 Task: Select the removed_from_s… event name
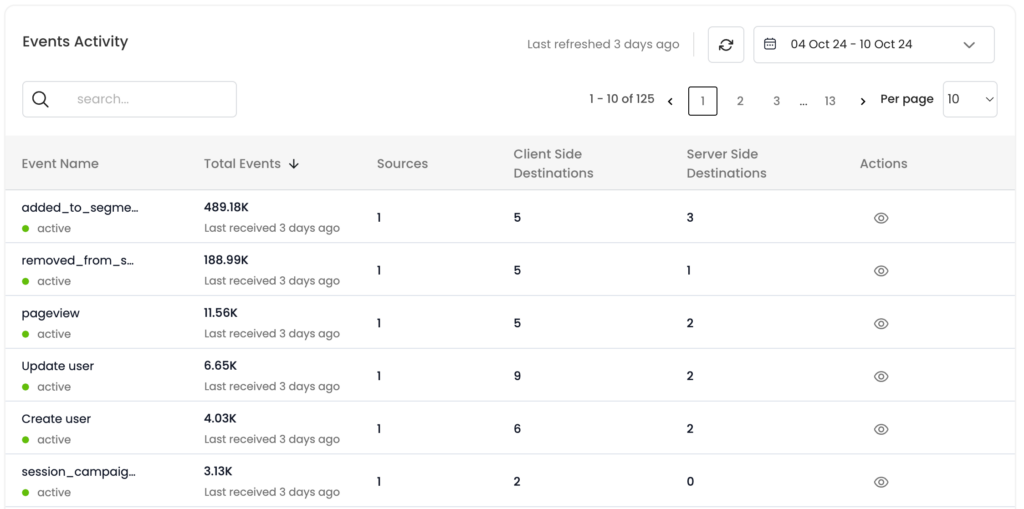pyautogui.click(x=78, y=261)
